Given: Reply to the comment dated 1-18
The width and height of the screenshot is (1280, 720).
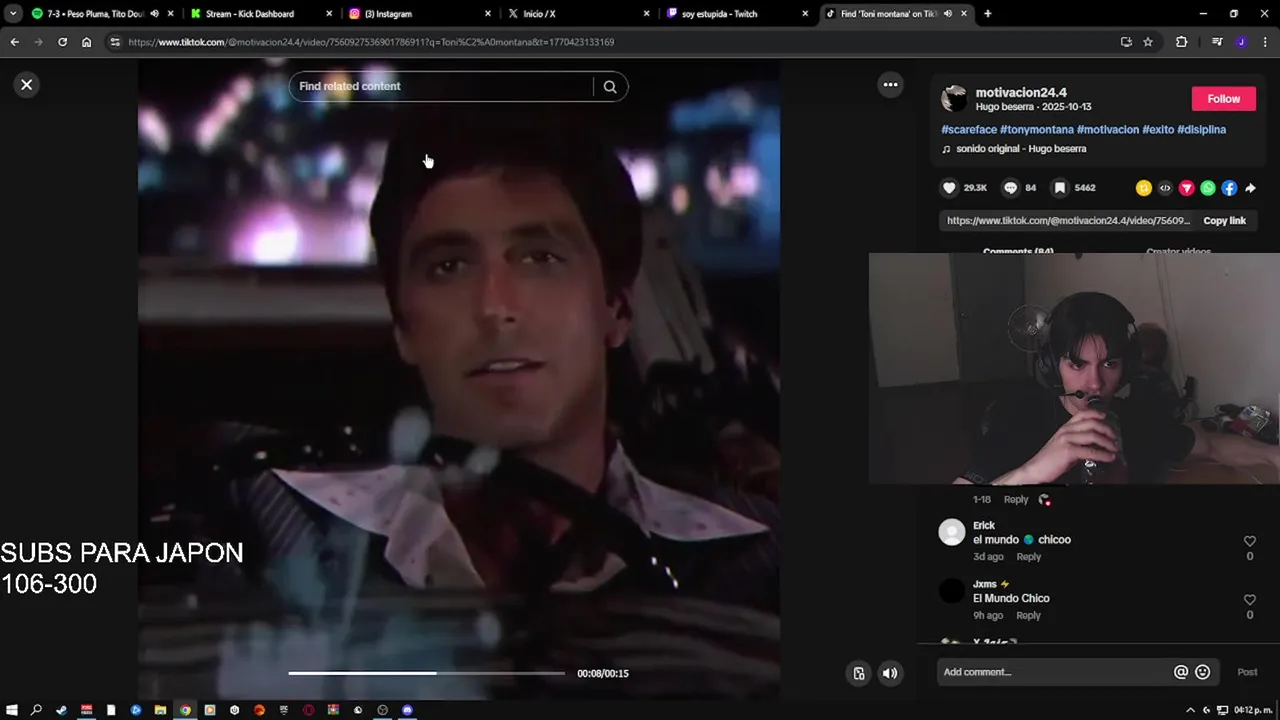Looking at the screenshot, I should pos(1016,499).
